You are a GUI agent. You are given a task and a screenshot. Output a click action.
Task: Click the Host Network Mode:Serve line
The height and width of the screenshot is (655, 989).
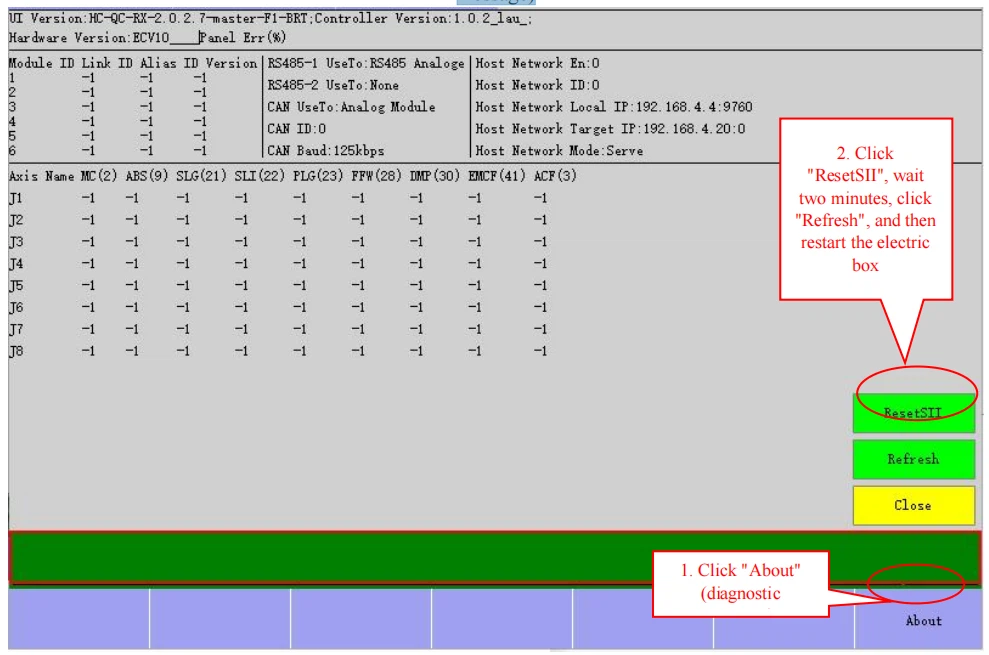pyautogui.click(x=559, y=151)
